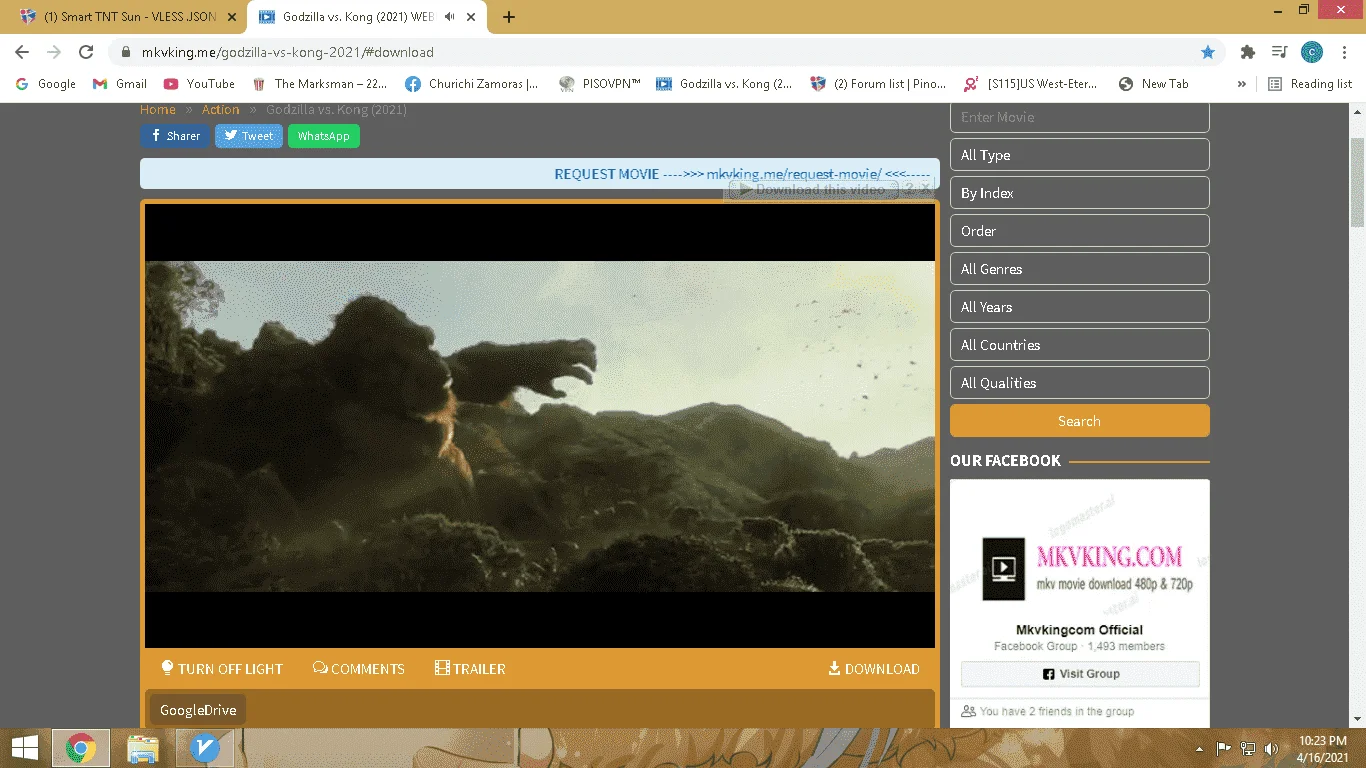The width and height of the screenshot is (1366, 768).
Task: Open the Google bookmark
Action: [46, 84]
